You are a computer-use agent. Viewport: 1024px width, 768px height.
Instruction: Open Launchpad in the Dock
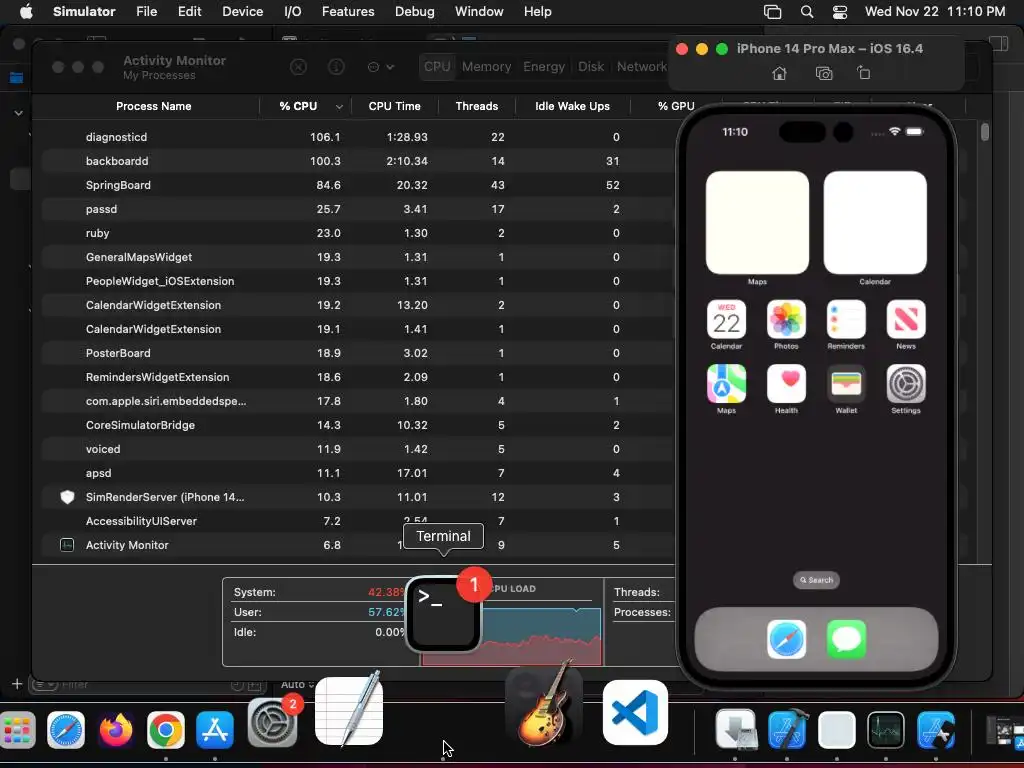coord(18,729)
